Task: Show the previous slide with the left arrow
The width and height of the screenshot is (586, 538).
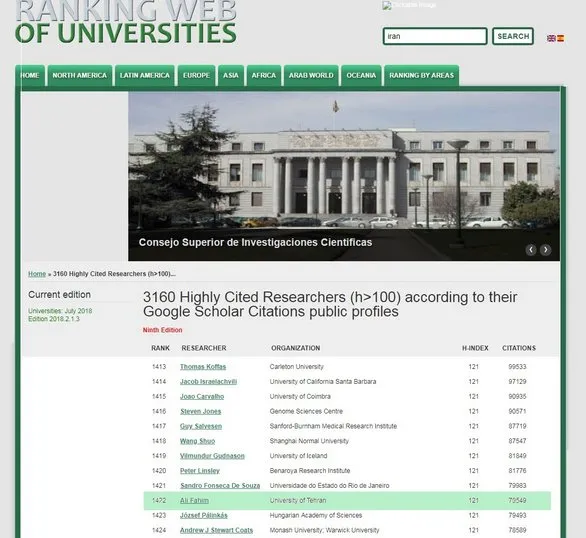Action: click(x=531, y=250)
